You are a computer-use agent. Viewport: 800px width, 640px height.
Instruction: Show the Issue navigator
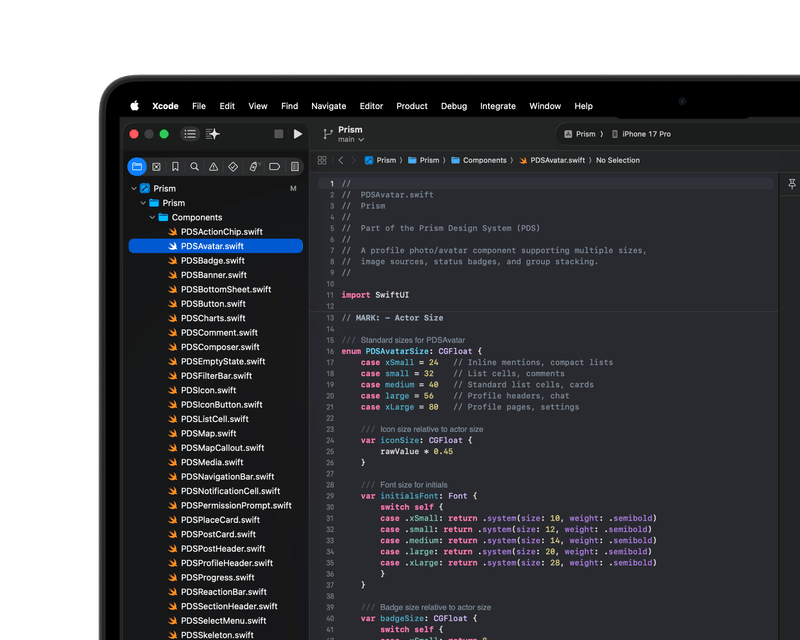[x=213, y=167]
